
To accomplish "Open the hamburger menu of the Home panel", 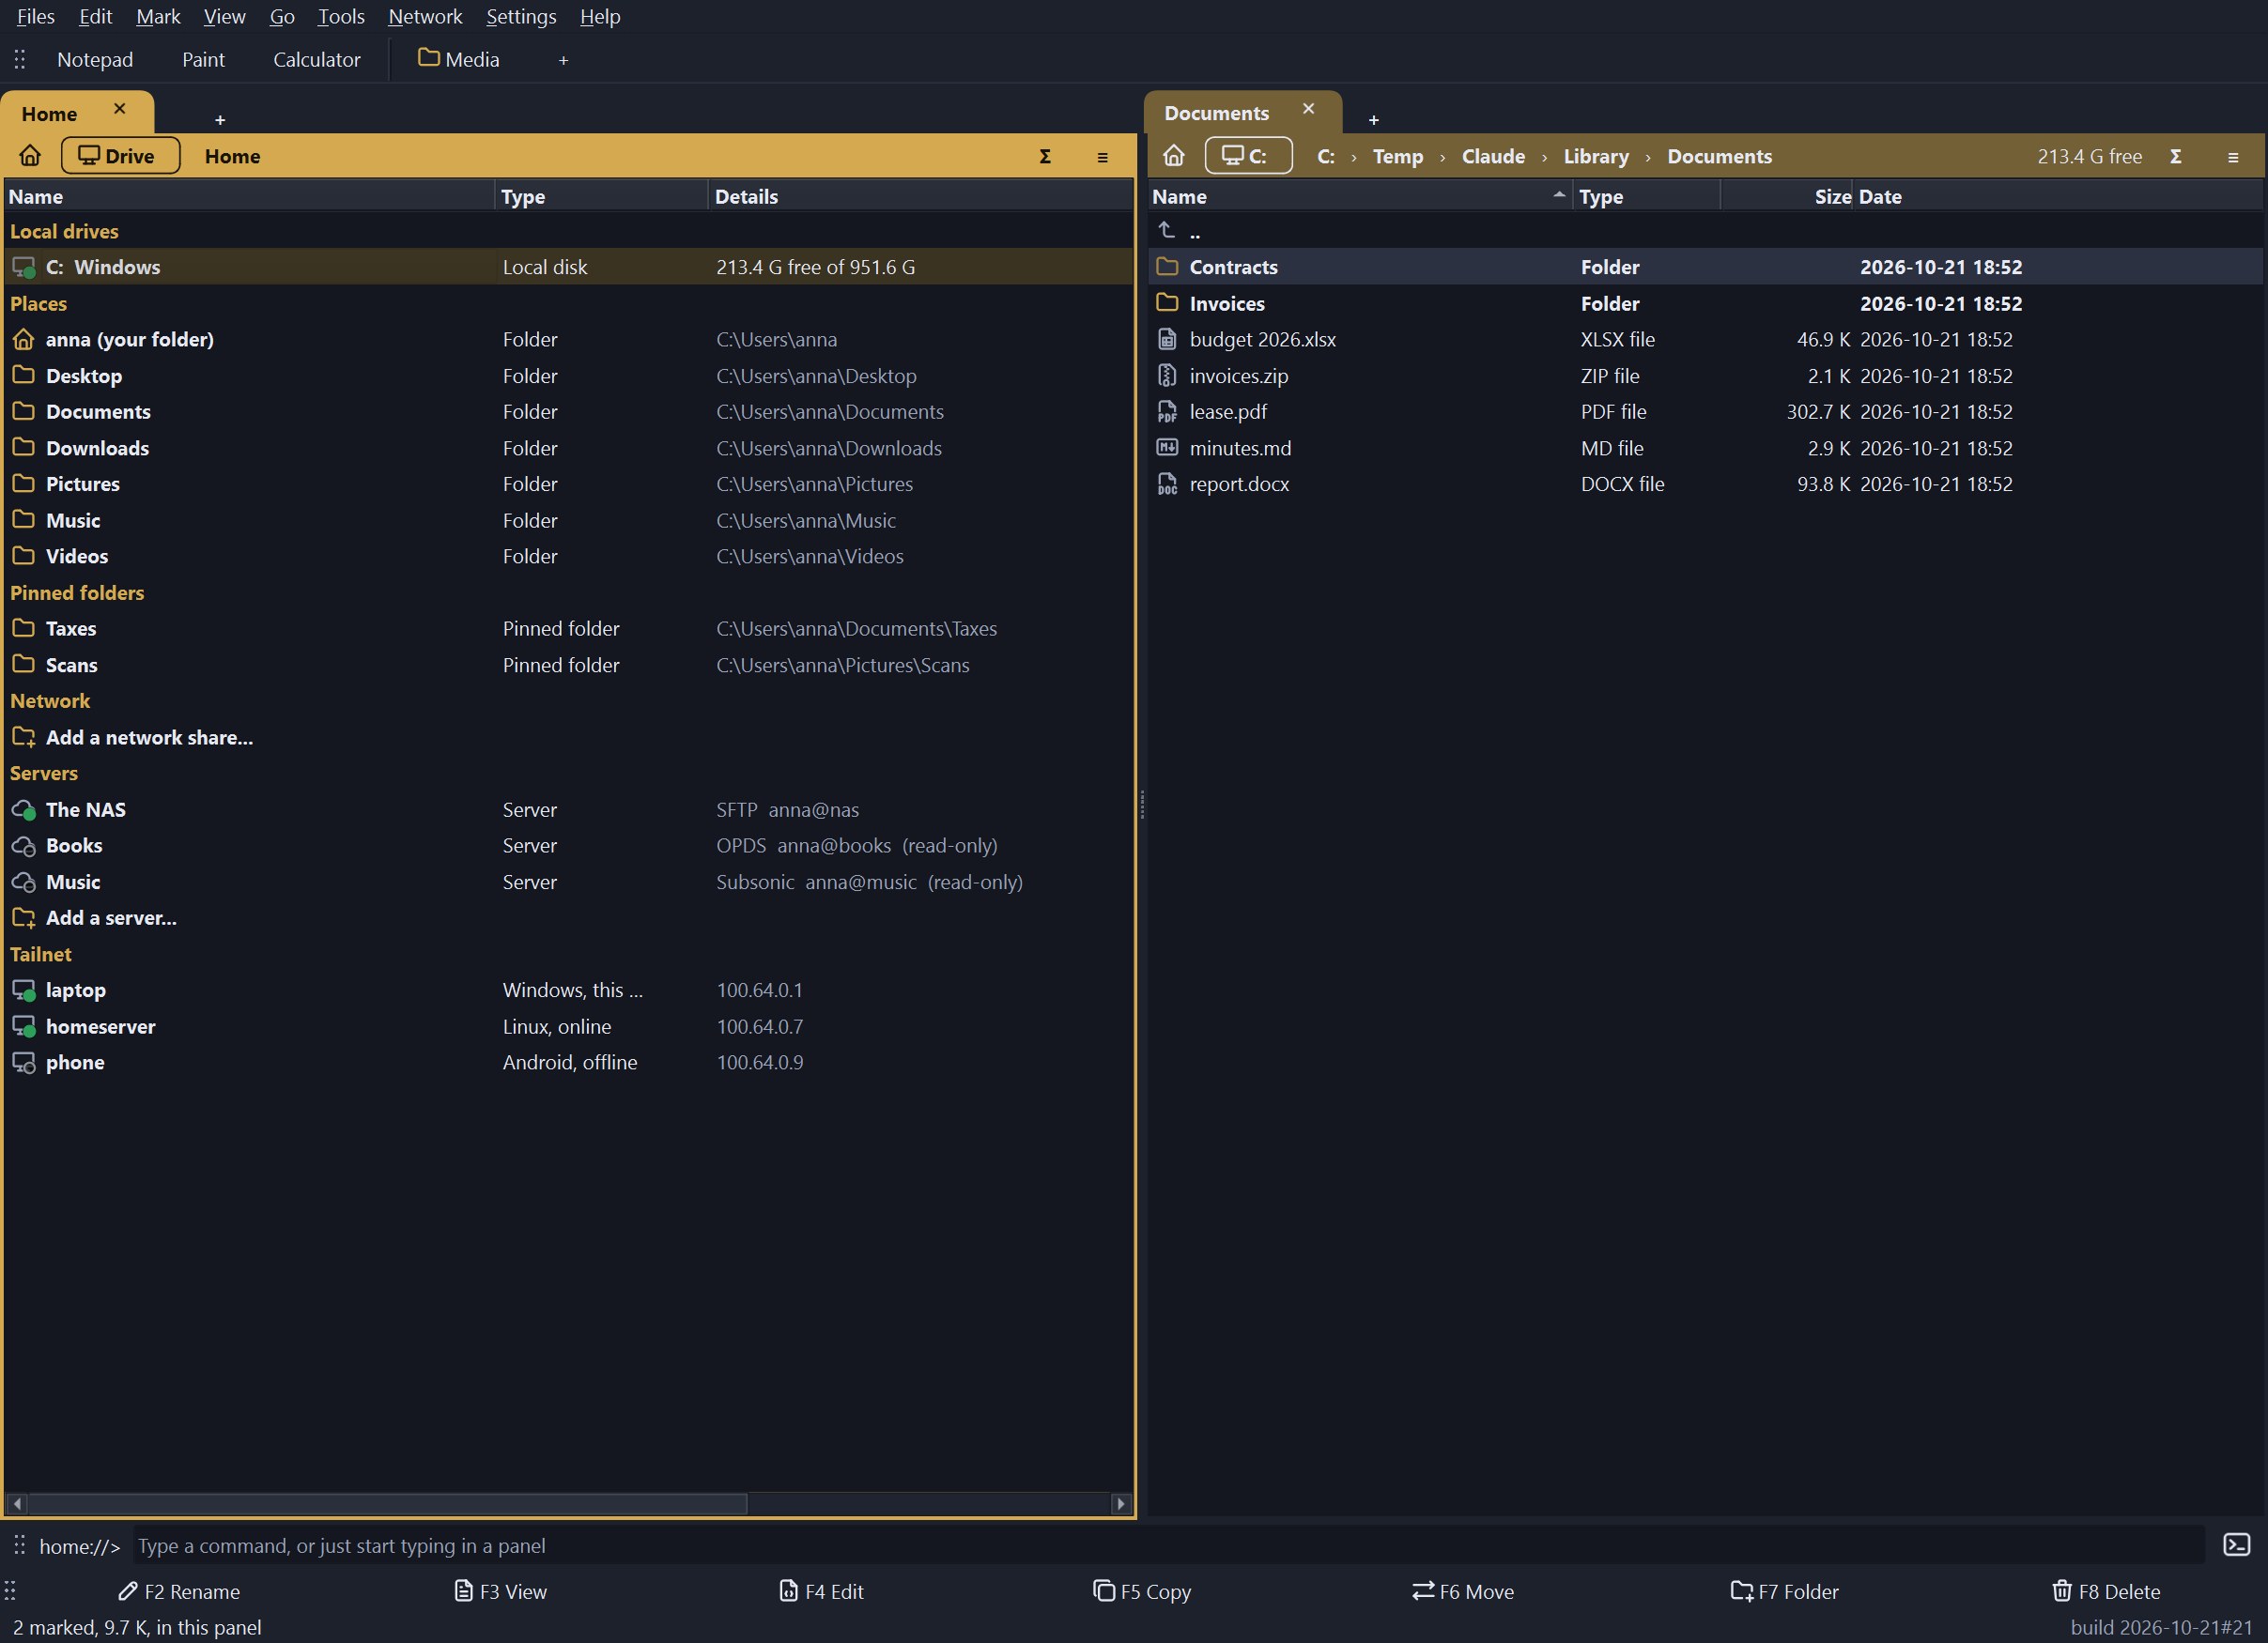I will pos(1102,157).
